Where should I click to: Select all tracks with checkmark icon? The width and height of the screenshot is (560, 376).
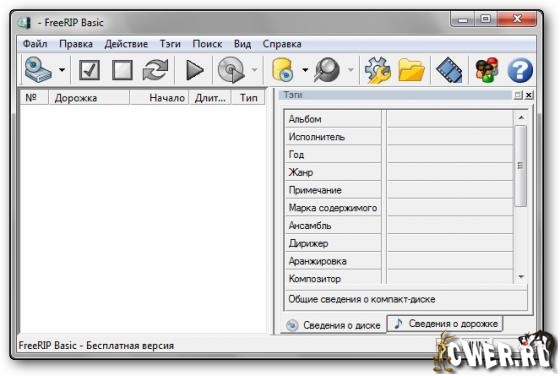coord(89,70)
